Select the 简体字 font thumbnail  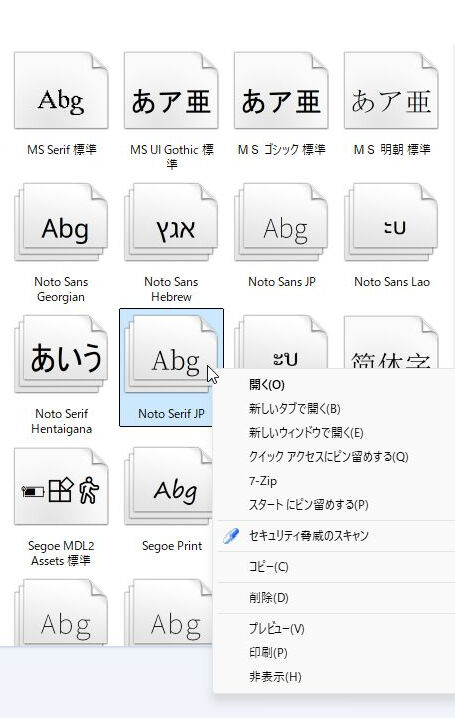tap(391, 342)
